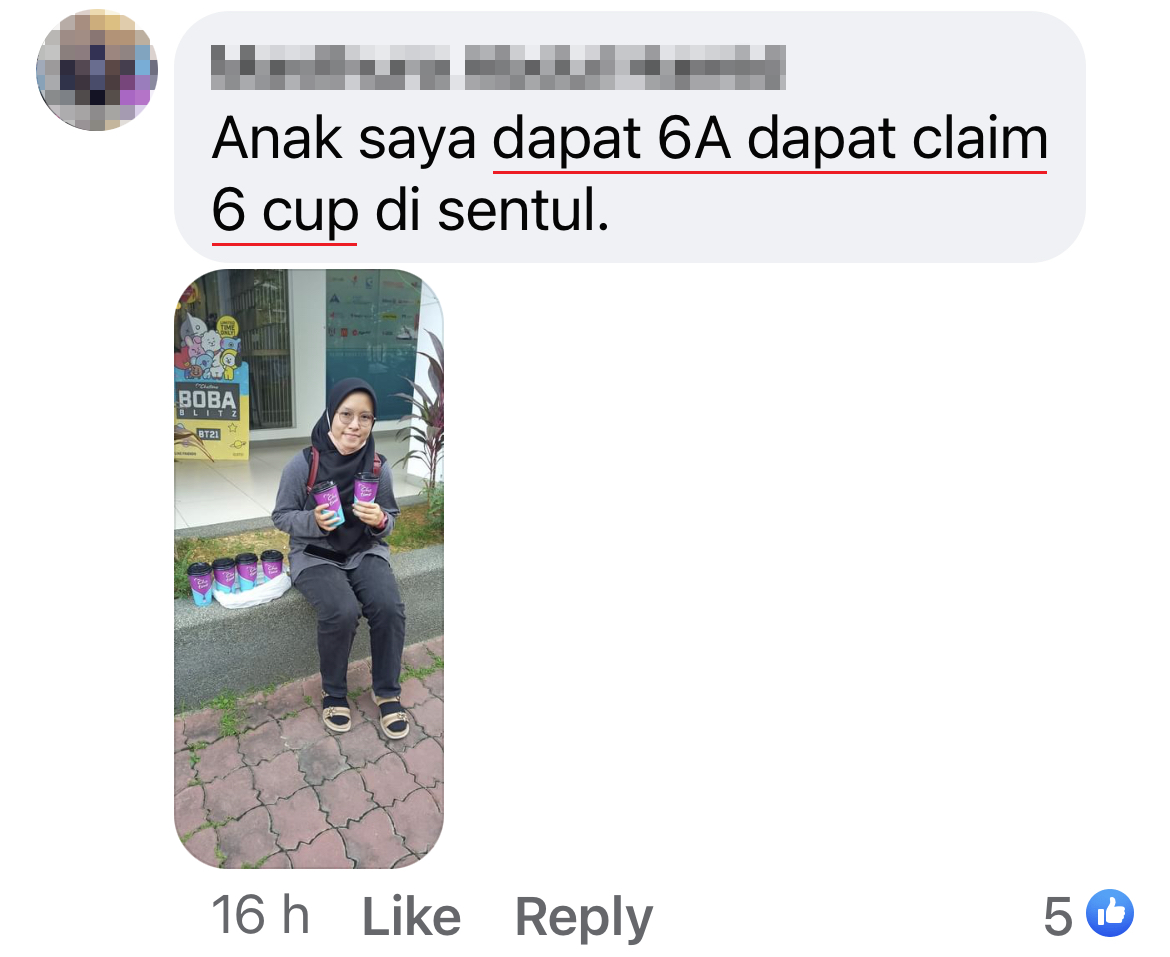
Task: Click the row of cups on the ledge
Action: pyautogui.click(x=236, y=574)
